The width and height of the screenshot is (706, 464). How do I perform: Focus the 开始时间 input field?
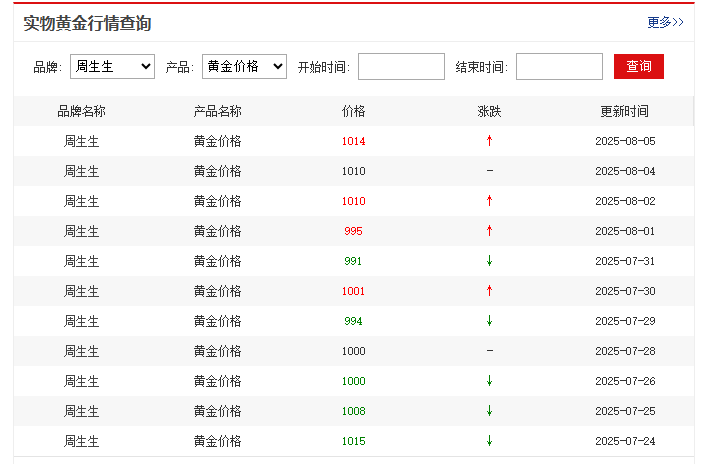[401, 67]
